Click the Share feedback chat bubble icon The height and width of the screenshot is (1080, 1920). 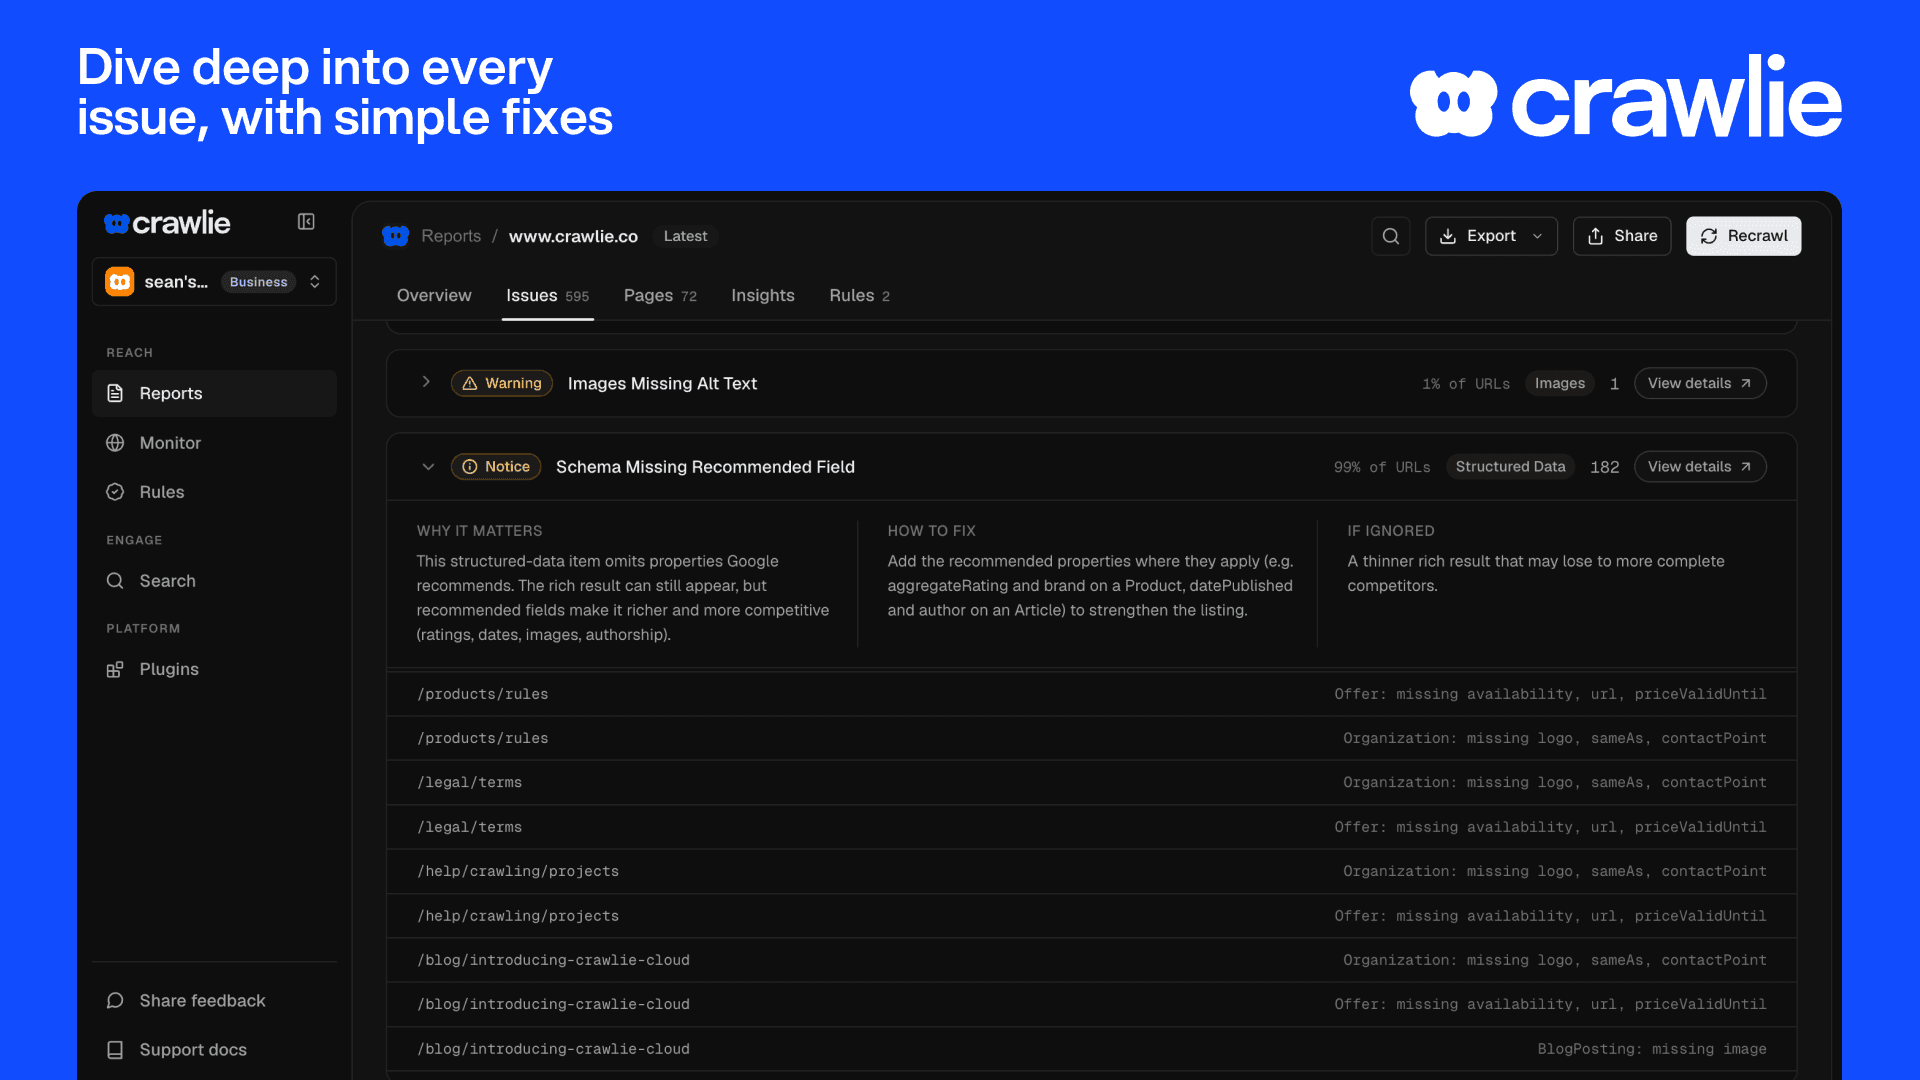115,1001
